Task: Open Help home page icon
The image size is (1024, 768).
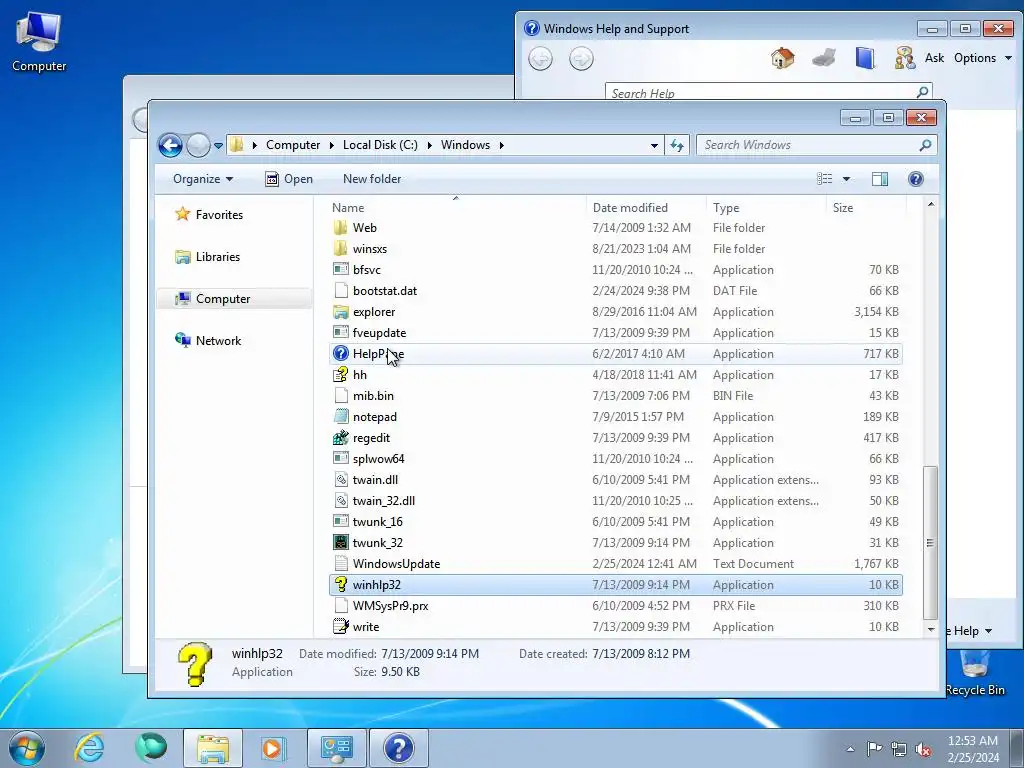Action: [782, 58]
